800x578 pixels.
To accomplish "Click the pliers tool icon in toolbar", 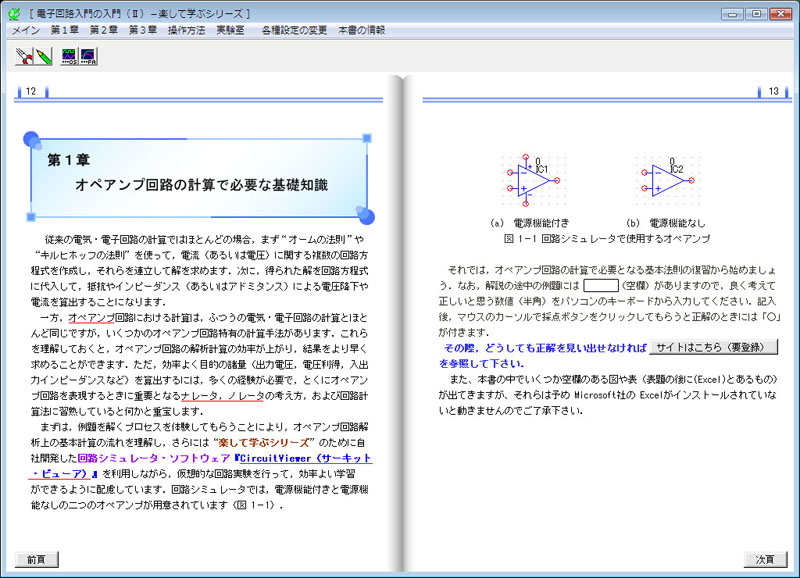I will click(23, 56).
